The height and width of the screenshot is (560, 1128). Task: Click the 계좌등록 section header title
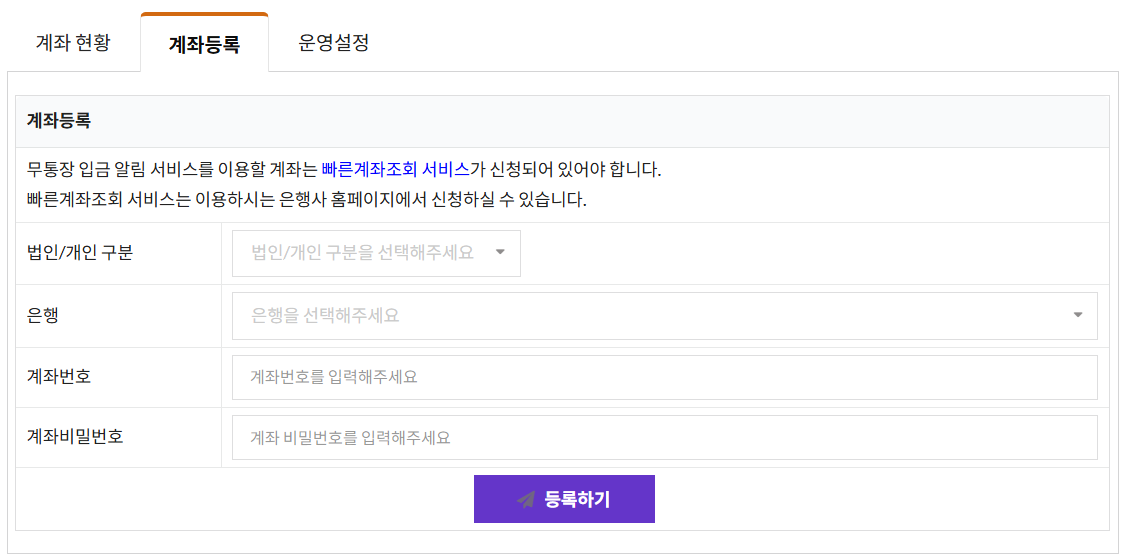(59, 121)
